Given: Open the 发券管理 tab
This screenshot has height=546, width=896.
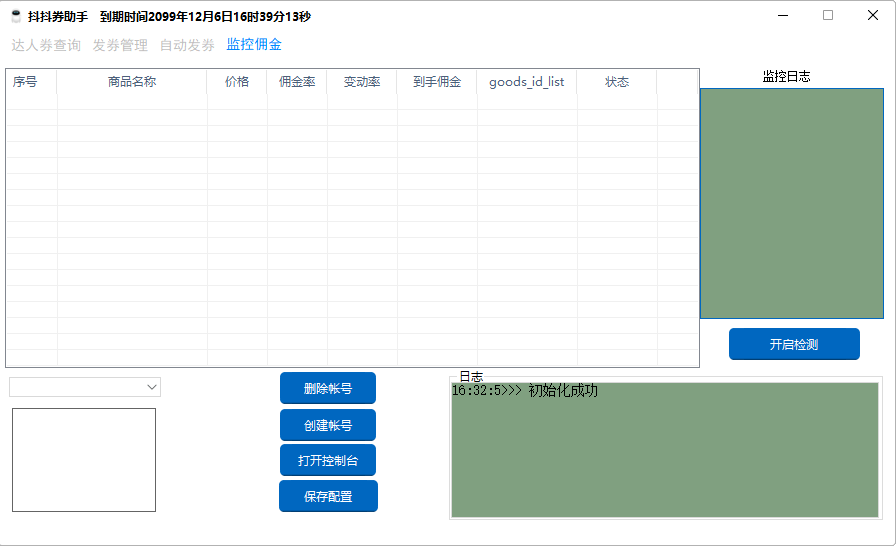Looking at the screenshot, I should 120,45.
